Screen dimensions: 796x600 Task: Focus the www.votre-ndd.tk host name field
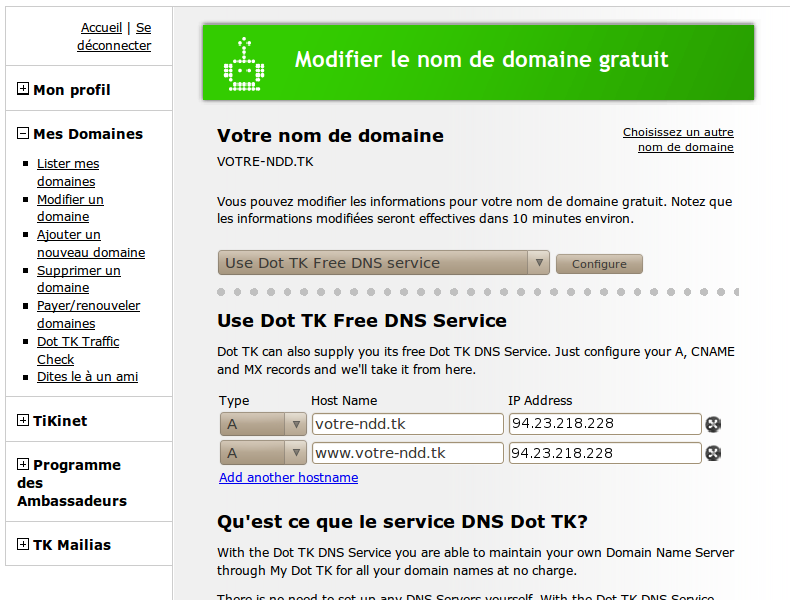click(x=408, y=453)
